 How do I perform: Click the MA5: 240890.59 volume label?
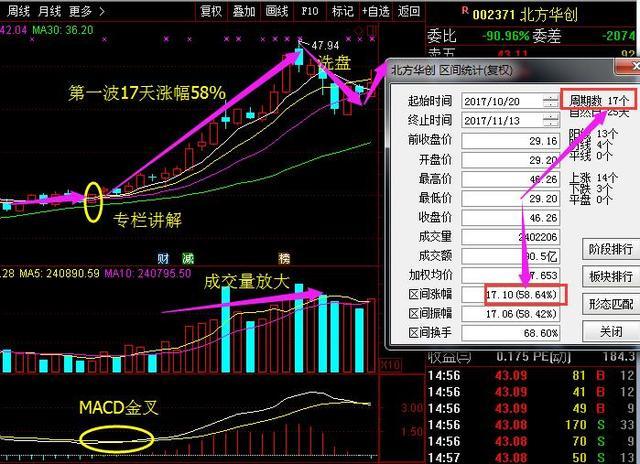point(60,273)
